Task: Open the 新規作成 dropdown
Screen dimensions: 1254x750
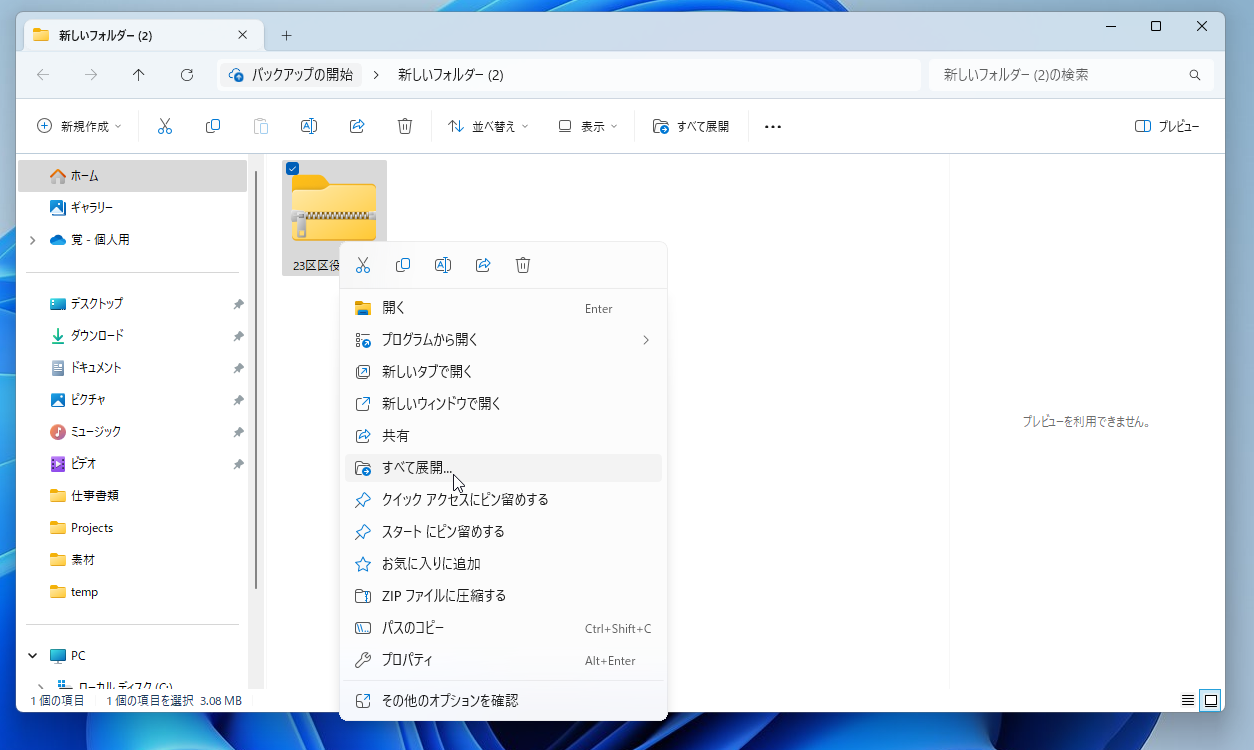Action: [x=79, y=127]
